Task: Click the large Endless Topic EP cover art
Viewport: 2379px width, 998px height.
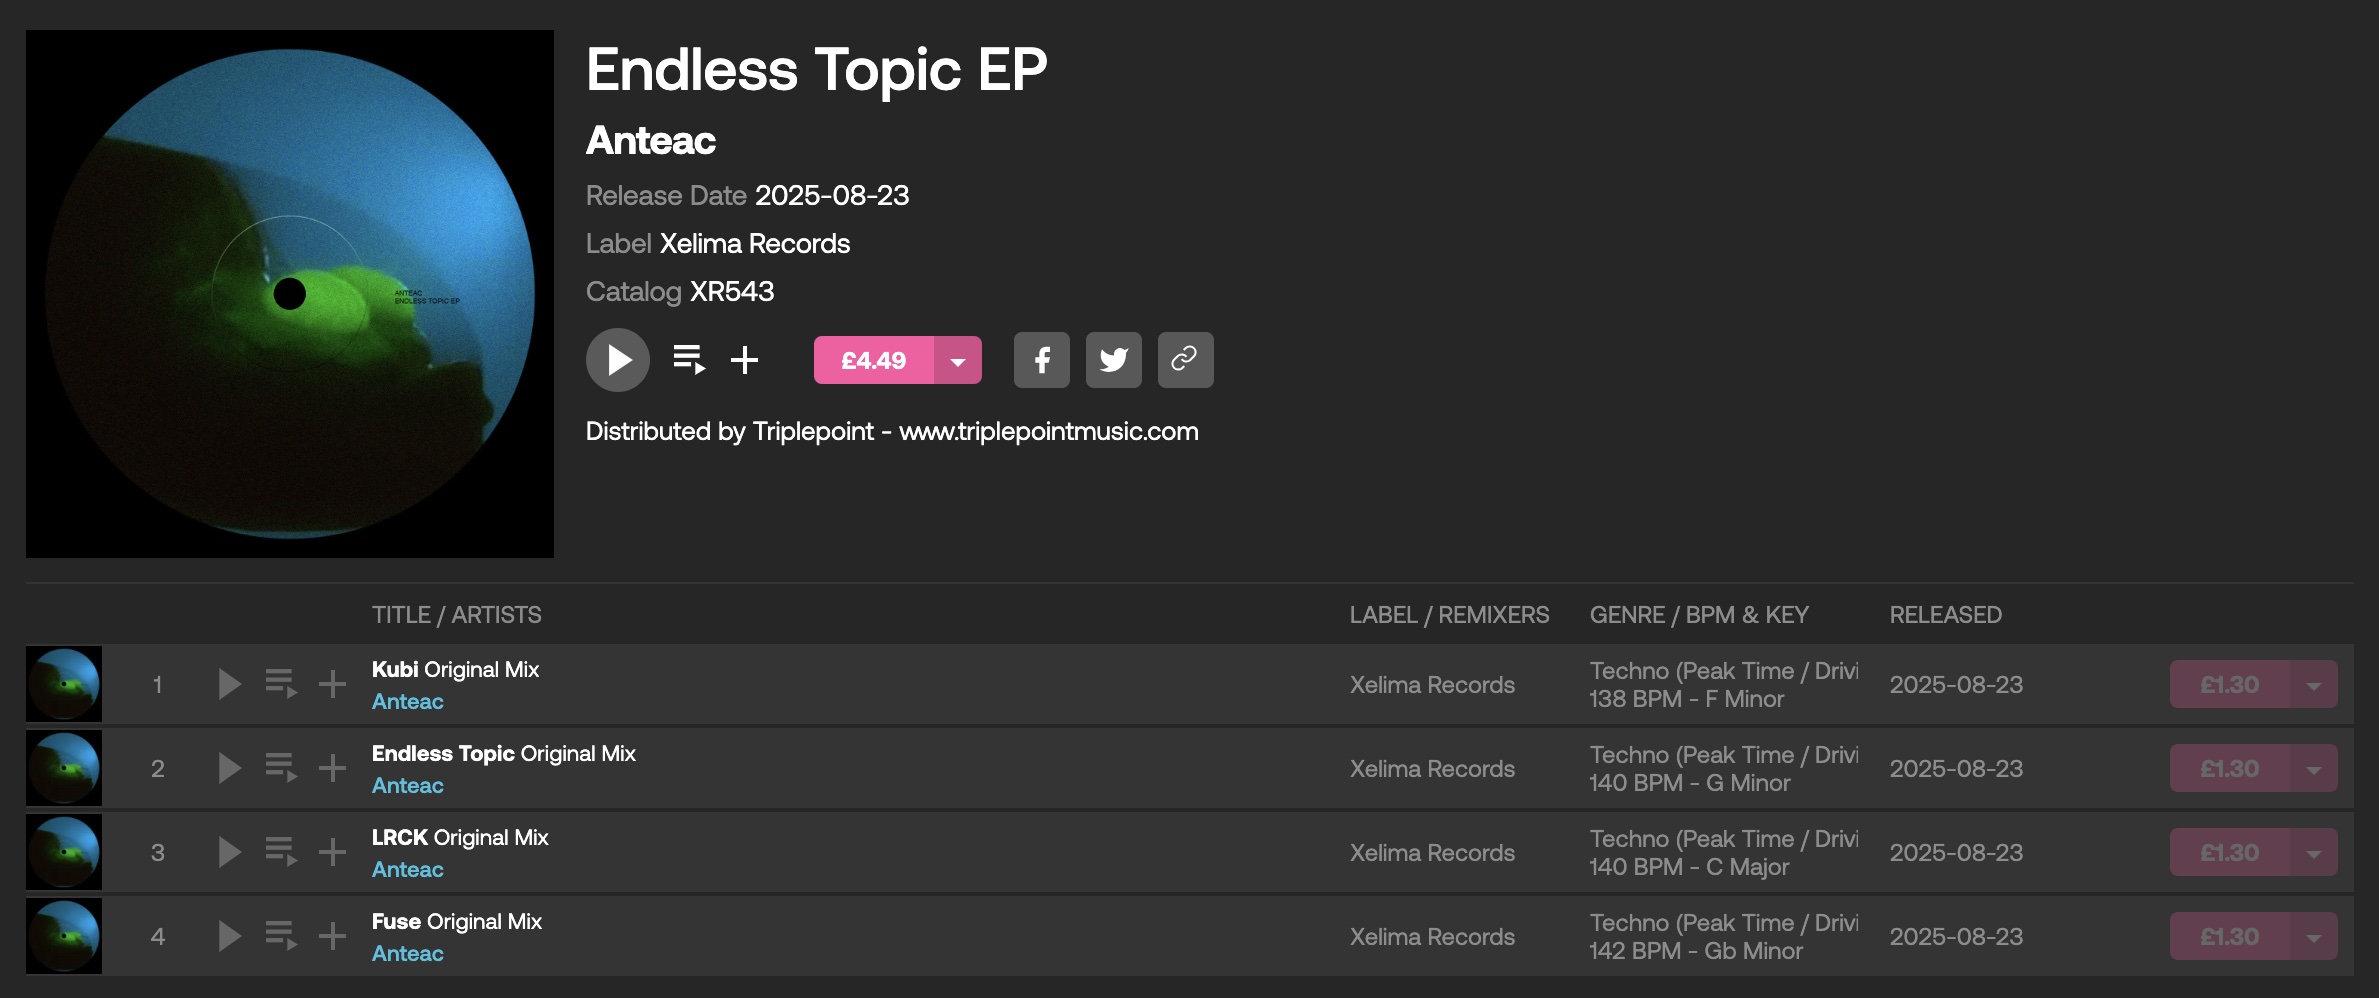Action: point(290,294)
